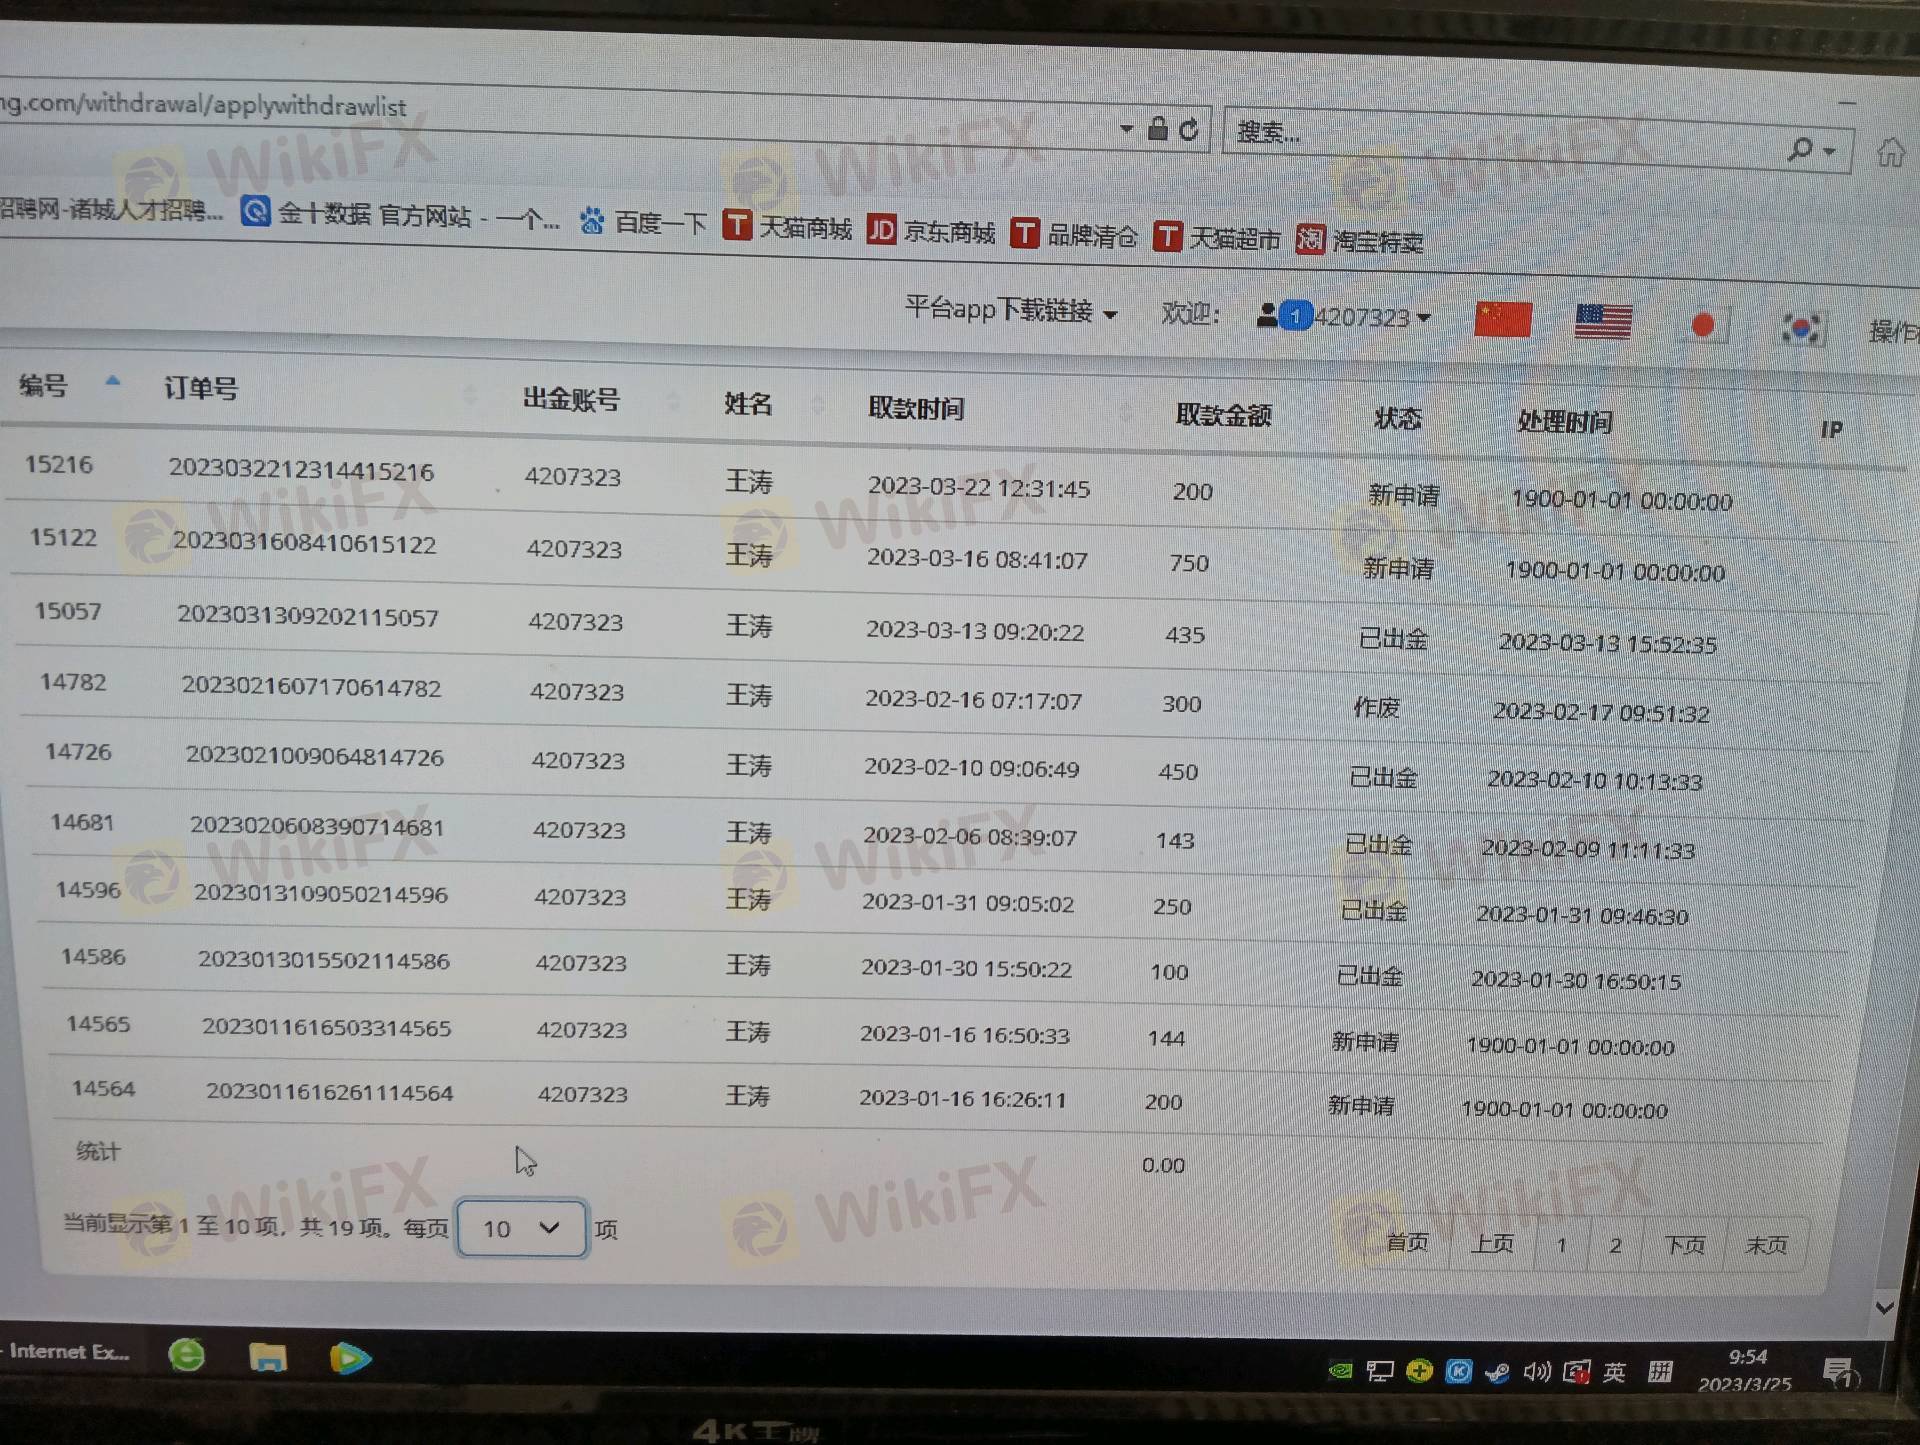Click the NVIDIA tray icon
The image size is (1920, 1445).
(1340, 1370)
